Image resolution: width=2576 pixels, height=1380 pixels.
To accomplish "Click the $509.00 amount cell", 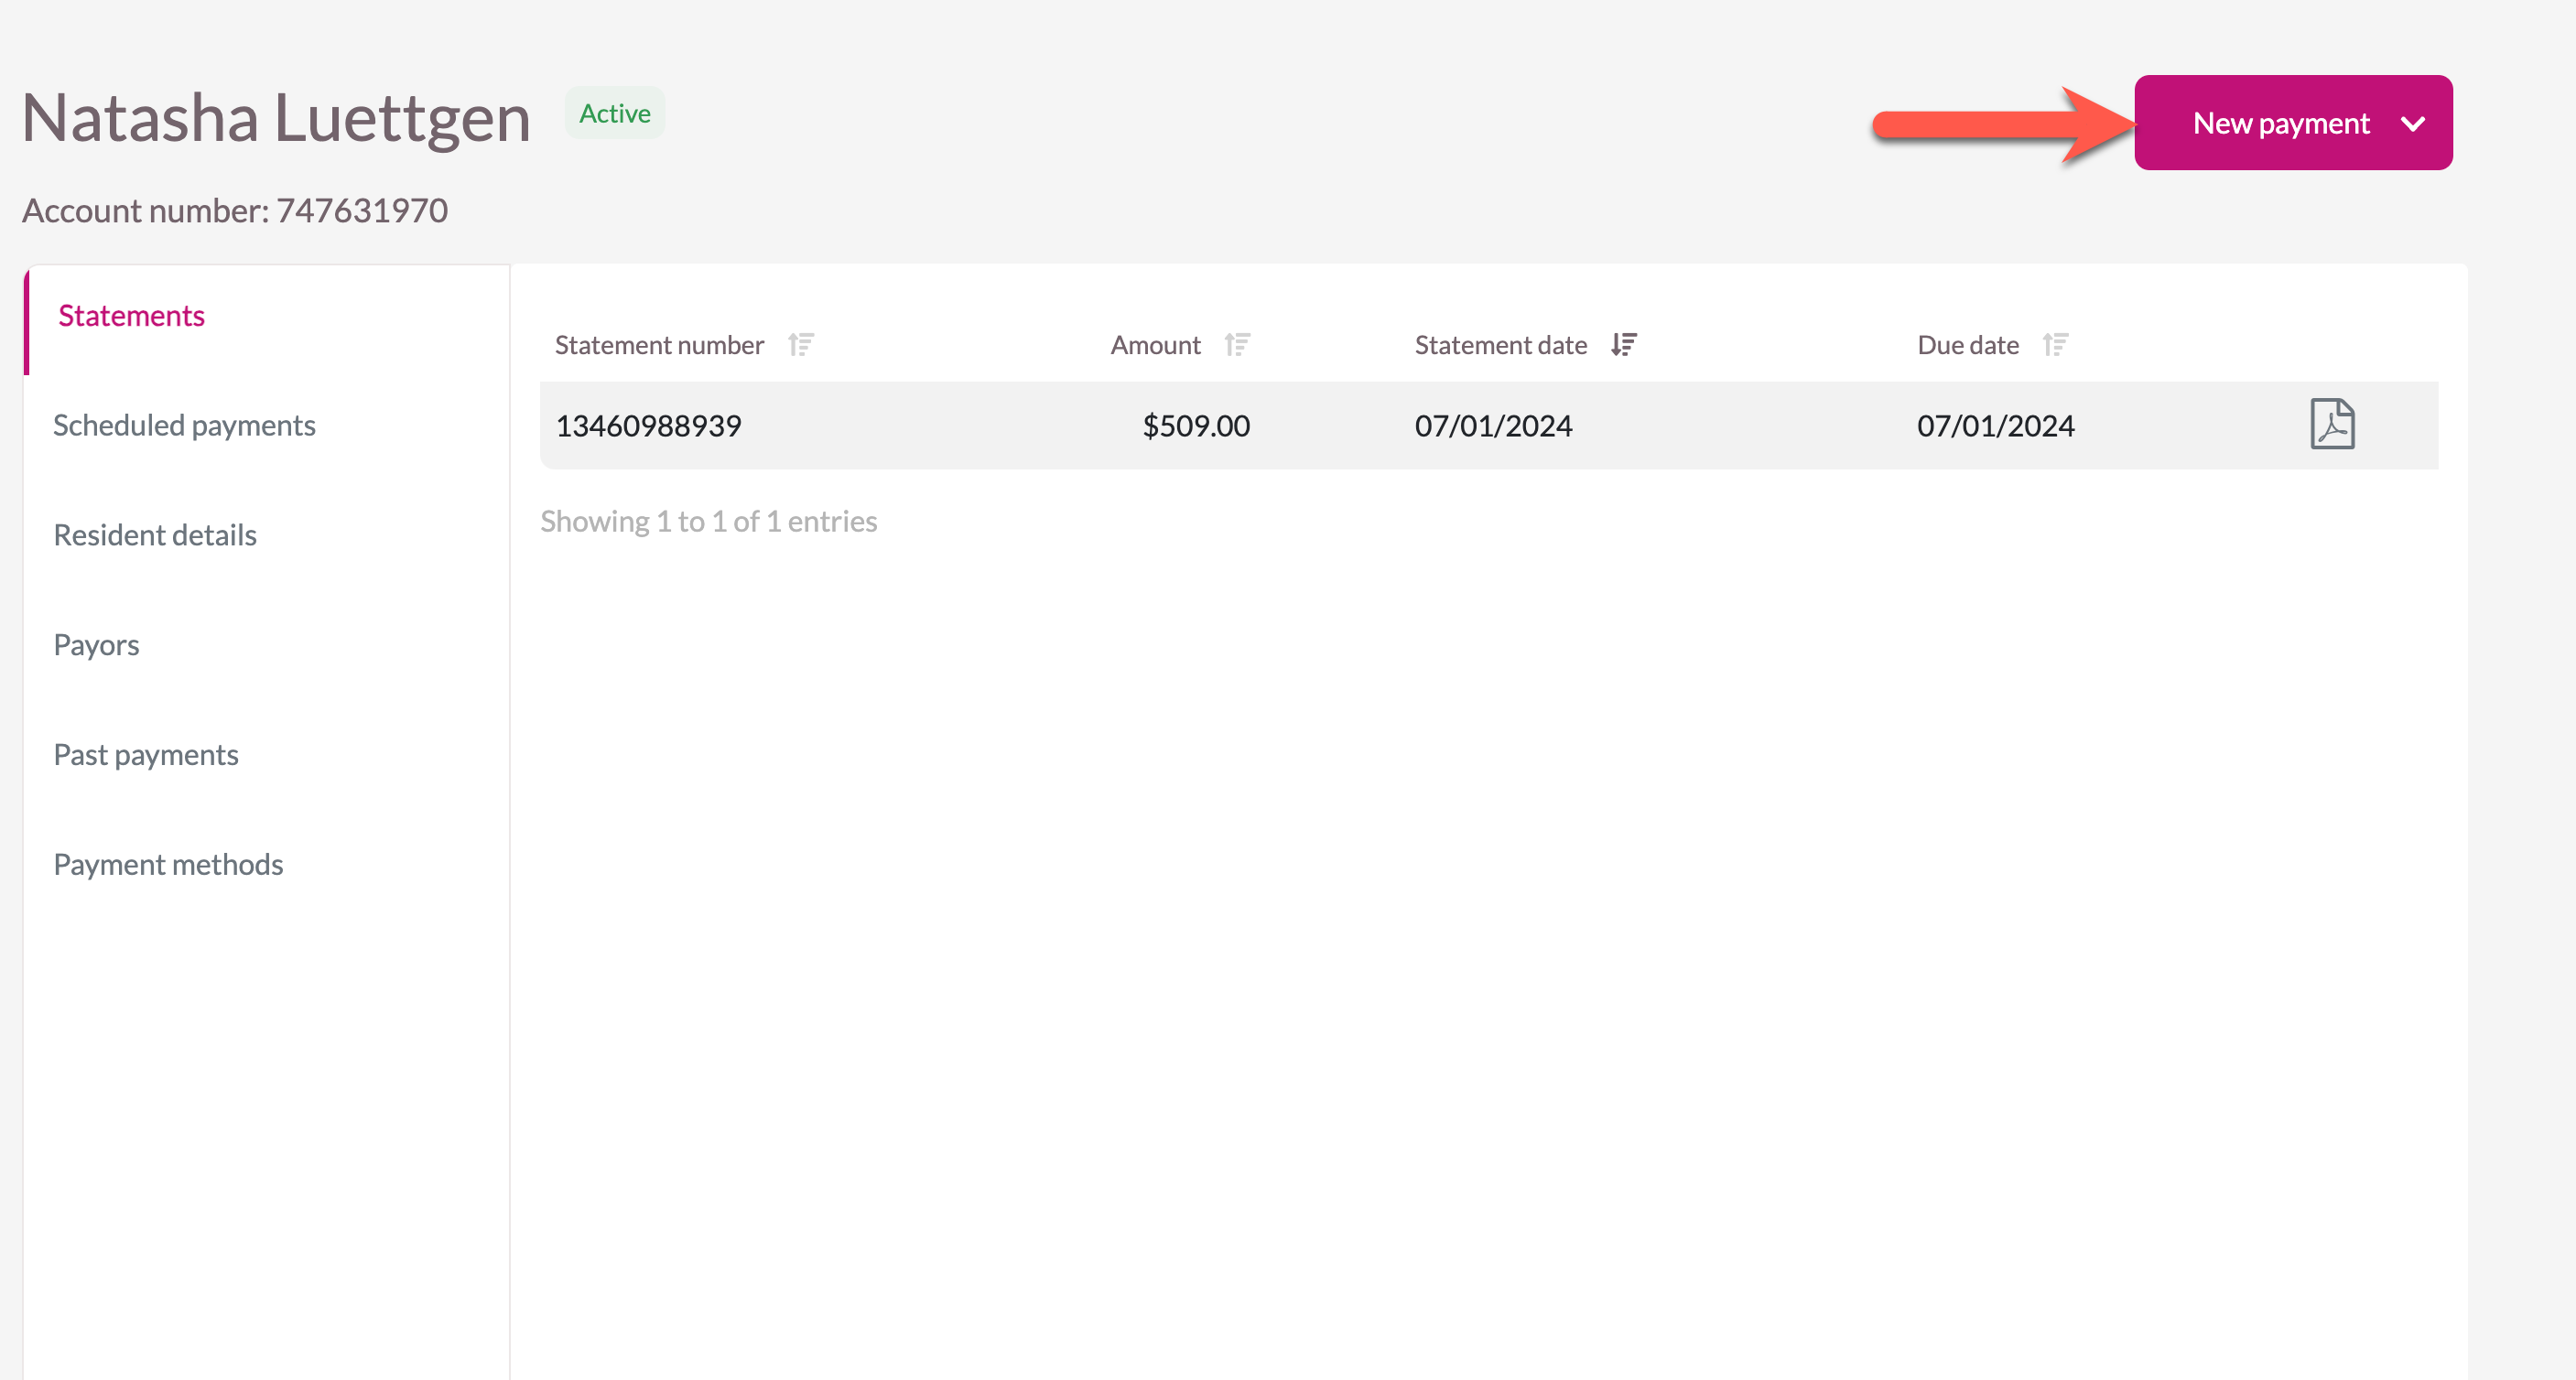I will click(x=1196, y=426).
